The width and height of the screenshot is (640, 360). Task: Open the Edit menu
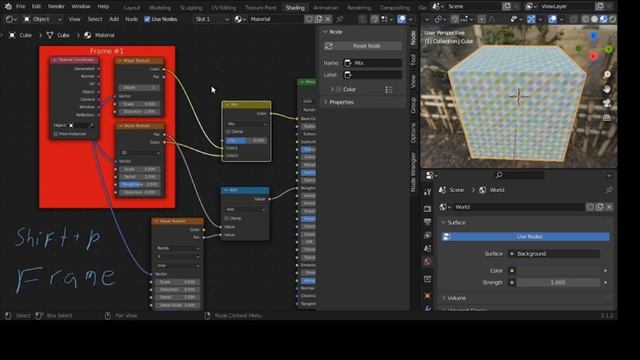tap(36, 7)
